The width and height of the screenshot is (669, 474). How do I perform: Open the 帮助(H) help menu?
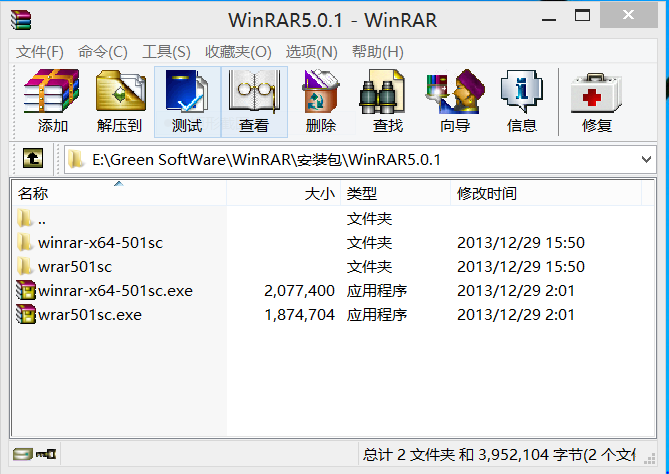click(378, 52)
